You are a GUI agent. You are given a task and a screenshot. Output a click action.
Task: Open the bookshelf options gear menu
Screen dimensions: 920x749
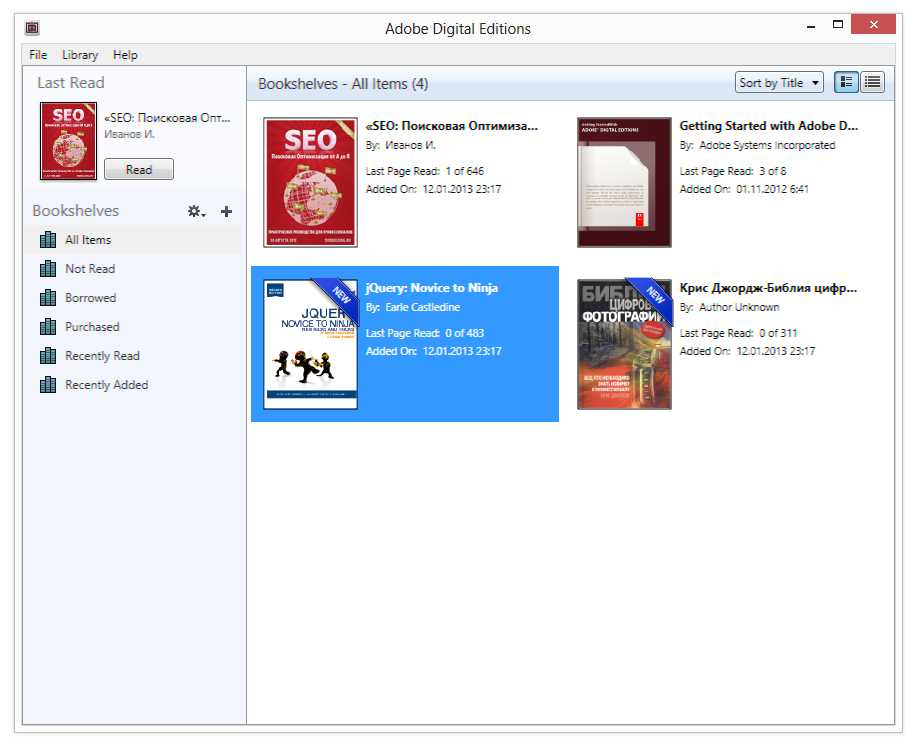click(197, 211)
